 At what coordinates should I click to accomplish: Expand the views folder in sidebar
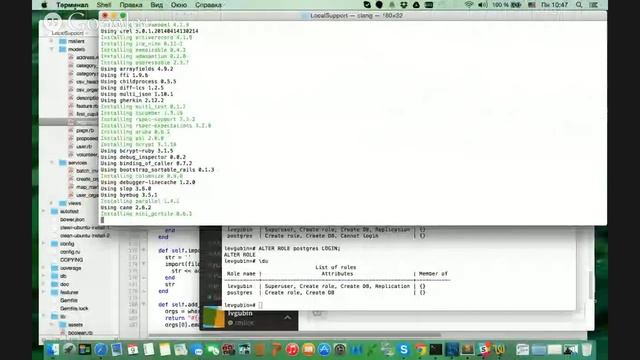tap(51, 203)
